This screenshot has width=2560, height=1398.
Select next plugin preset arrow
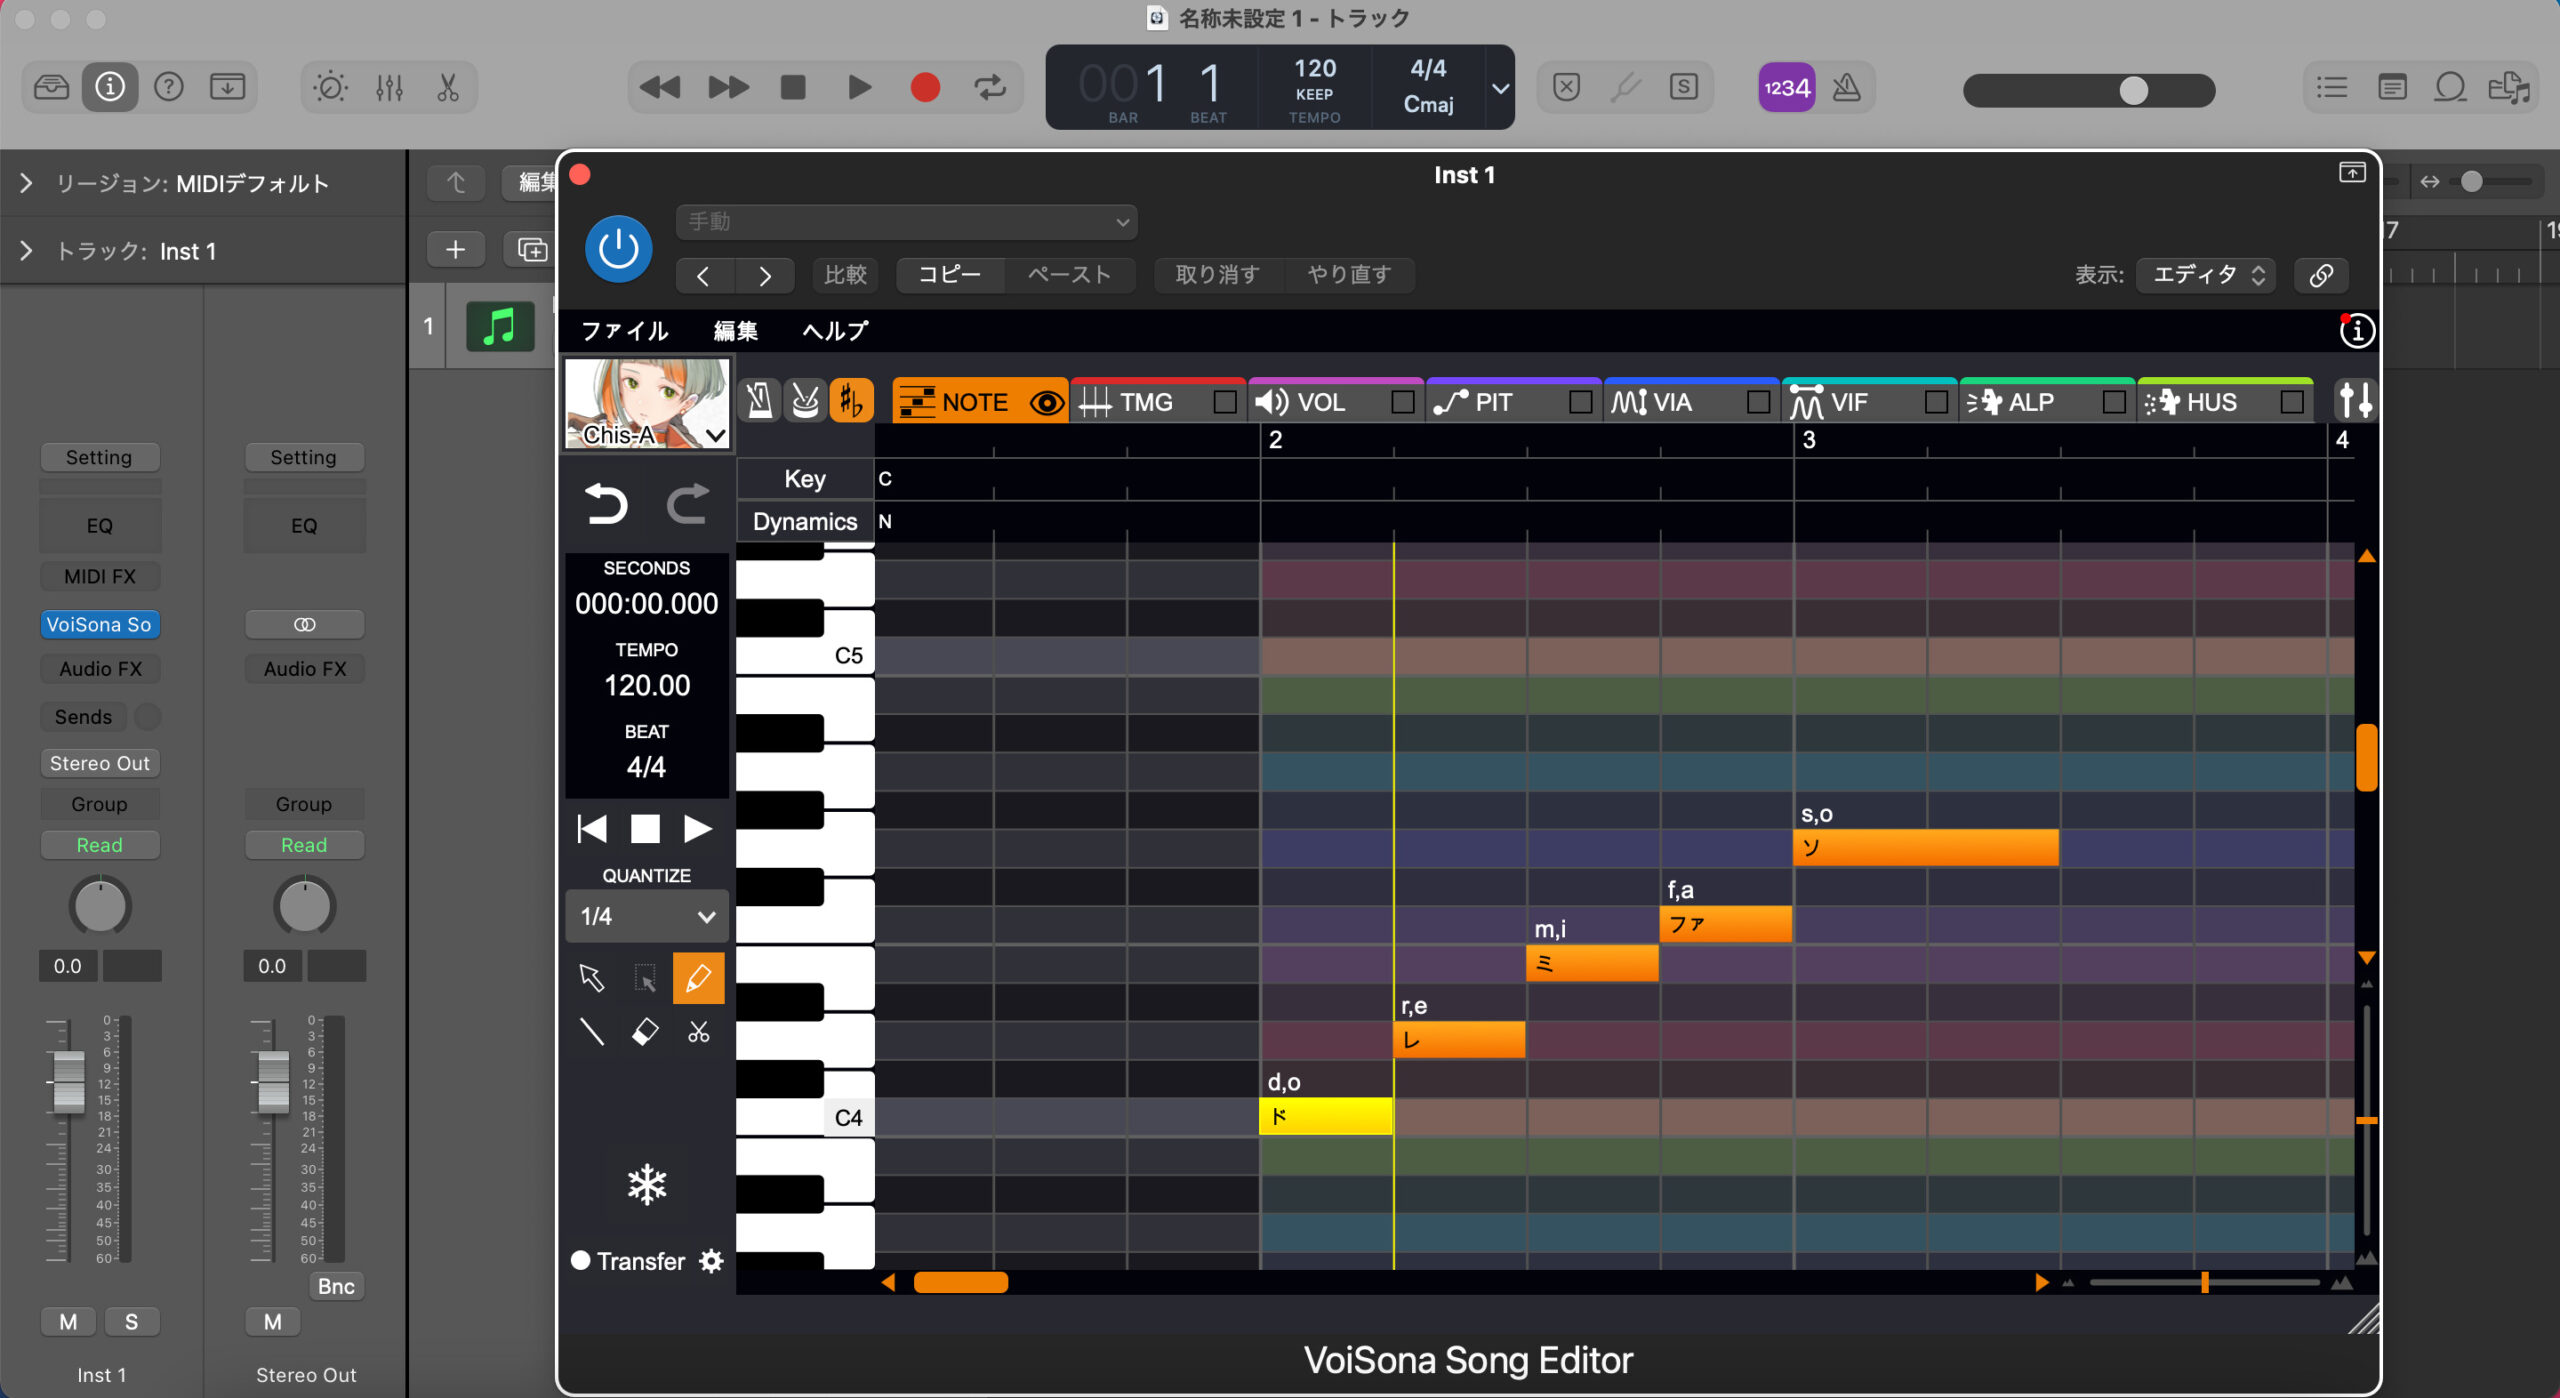[765, 276]
